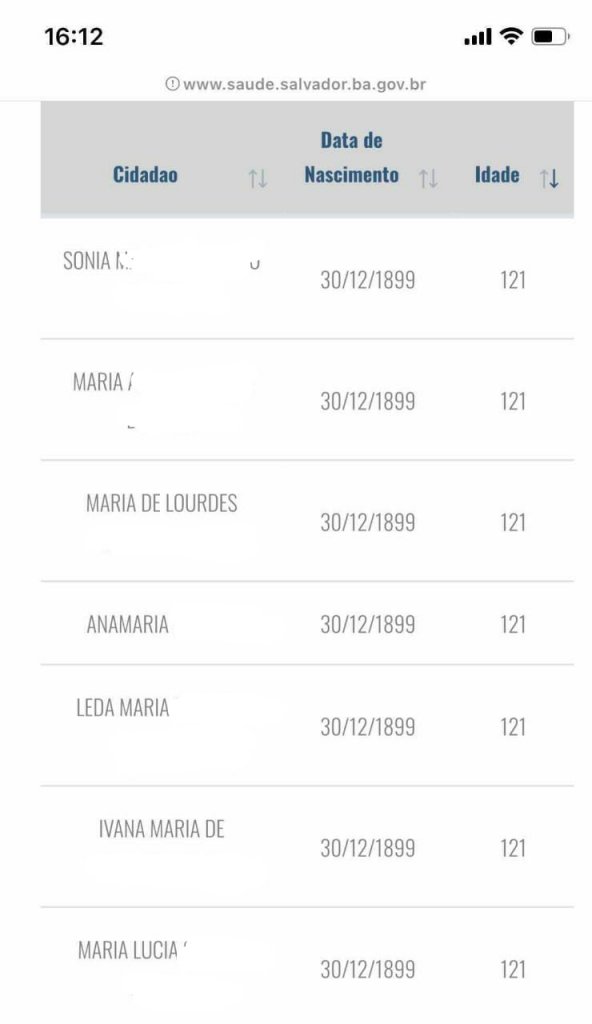Tap the battery status icon

tap(550, 37)
